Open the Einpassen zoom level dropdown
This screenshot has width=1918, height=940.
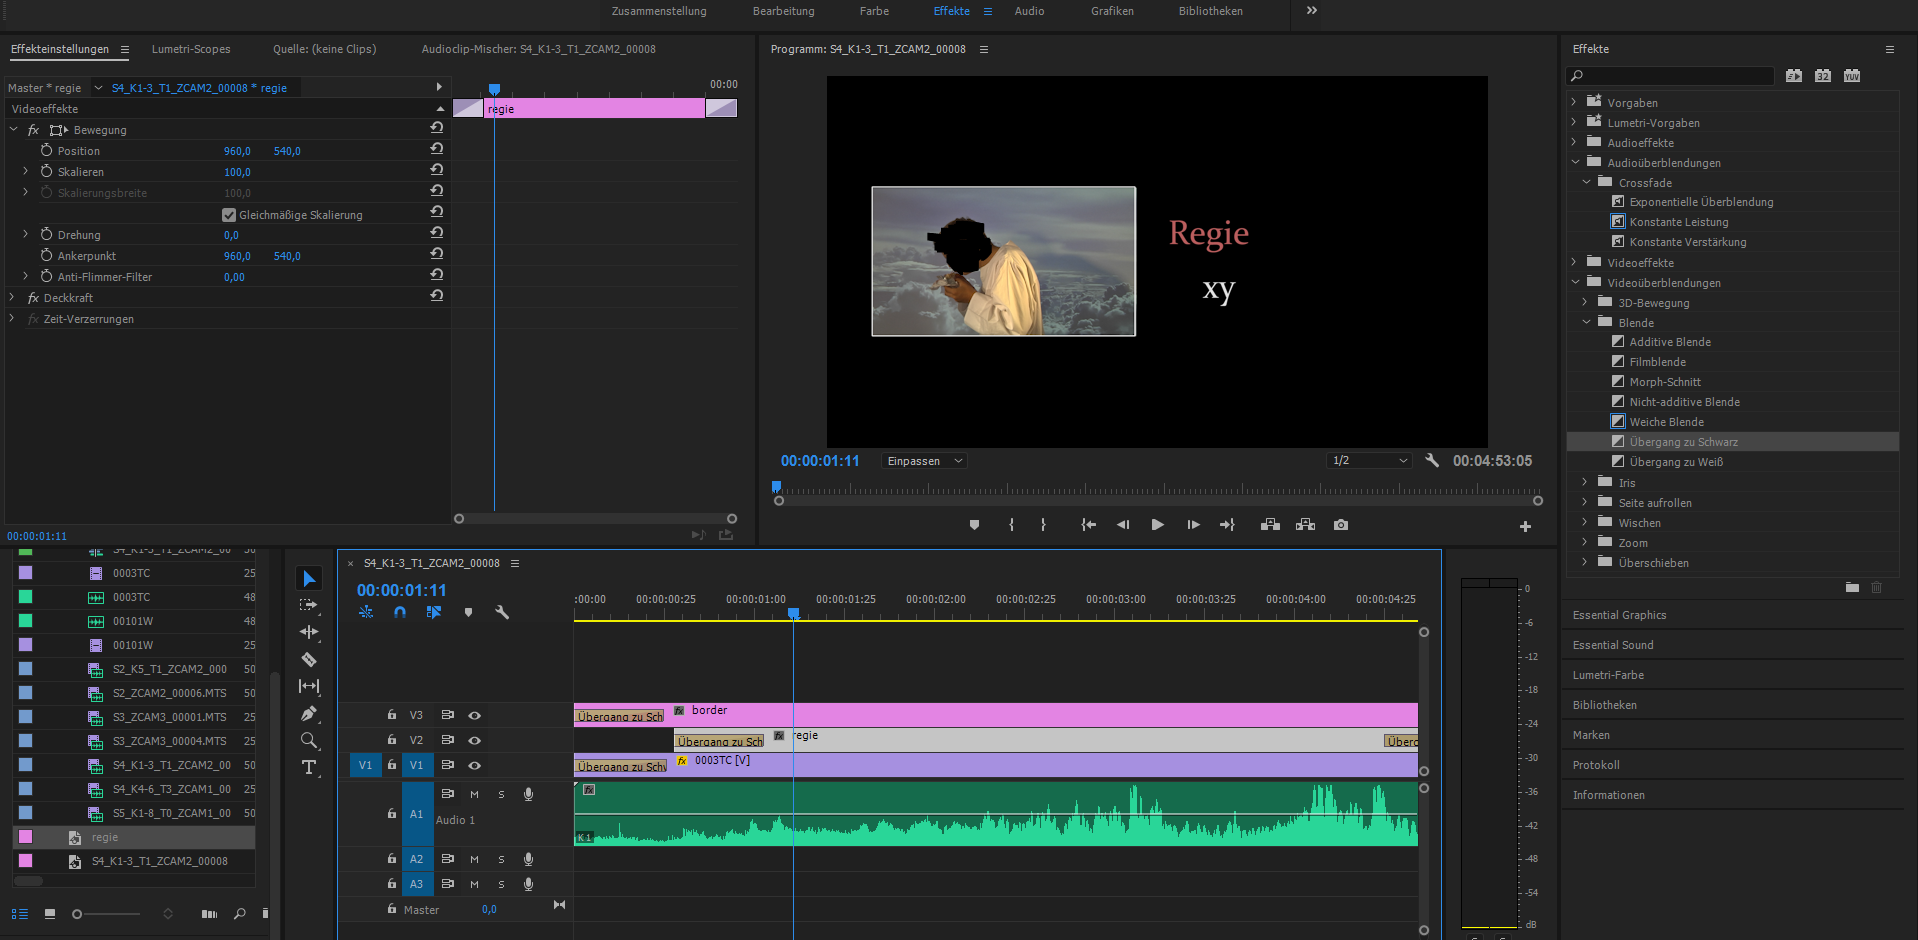click(x=924, y=461)
